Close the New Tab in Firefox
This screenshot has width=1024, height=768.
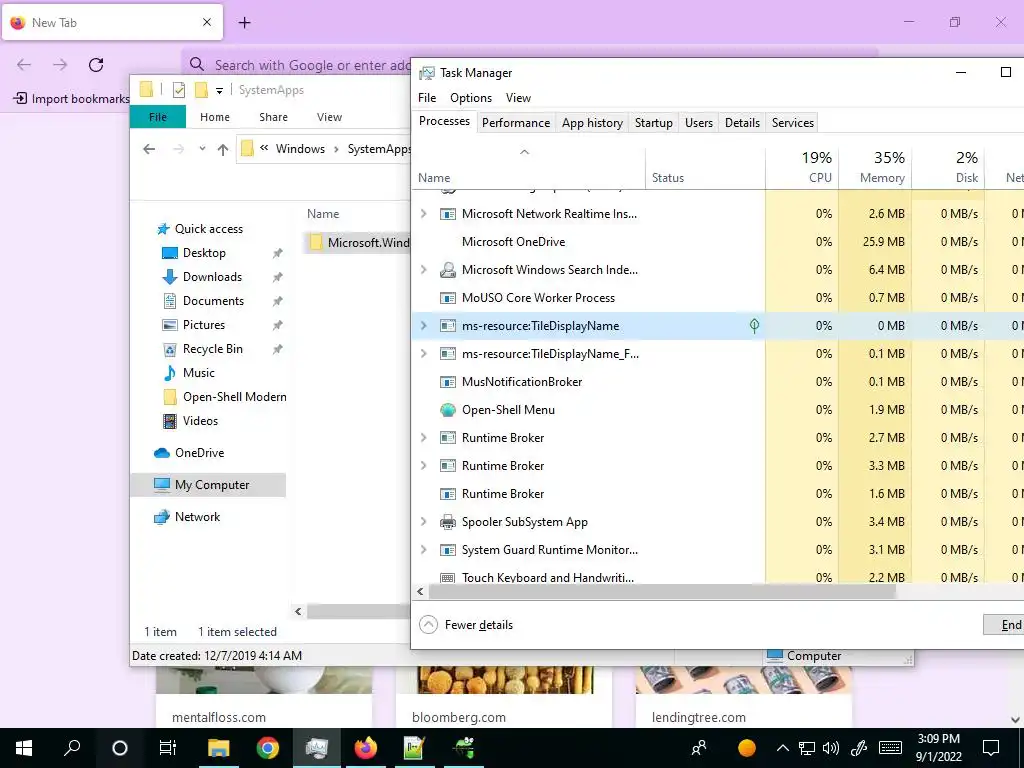pyautogui.click(x=207, y=22)
